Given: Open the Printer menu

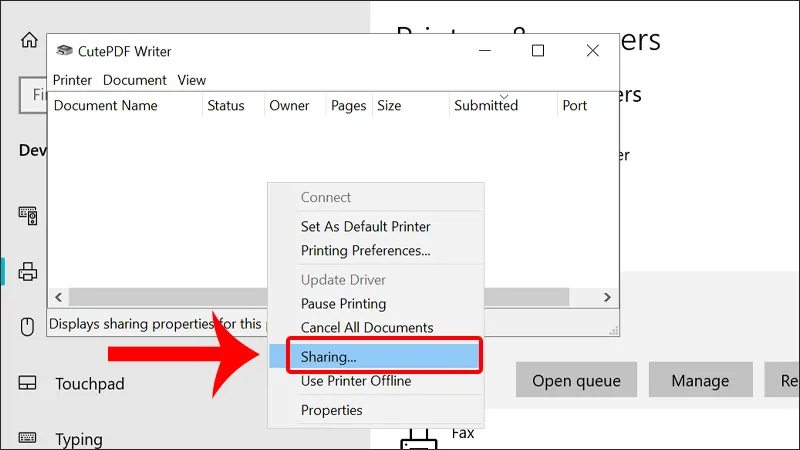Looking at the screenshot, I should tap(72, 80).
